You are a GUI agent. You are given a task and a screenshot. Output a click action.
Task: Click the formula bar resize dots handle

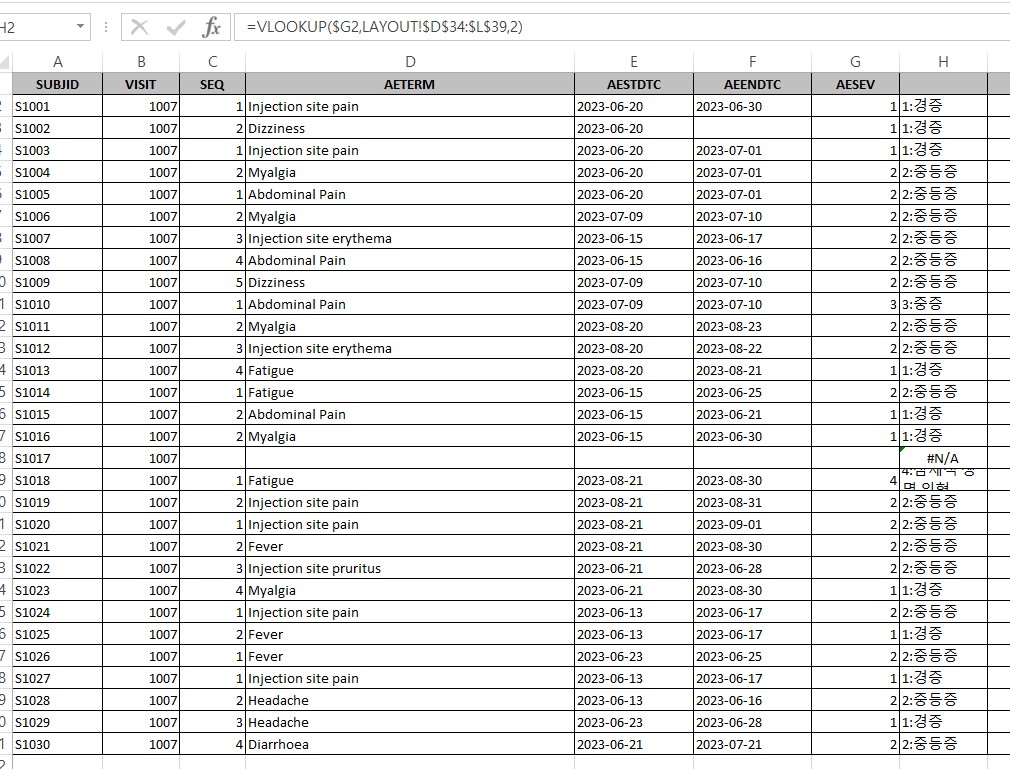pyautogui.click(x=106, y=27)
